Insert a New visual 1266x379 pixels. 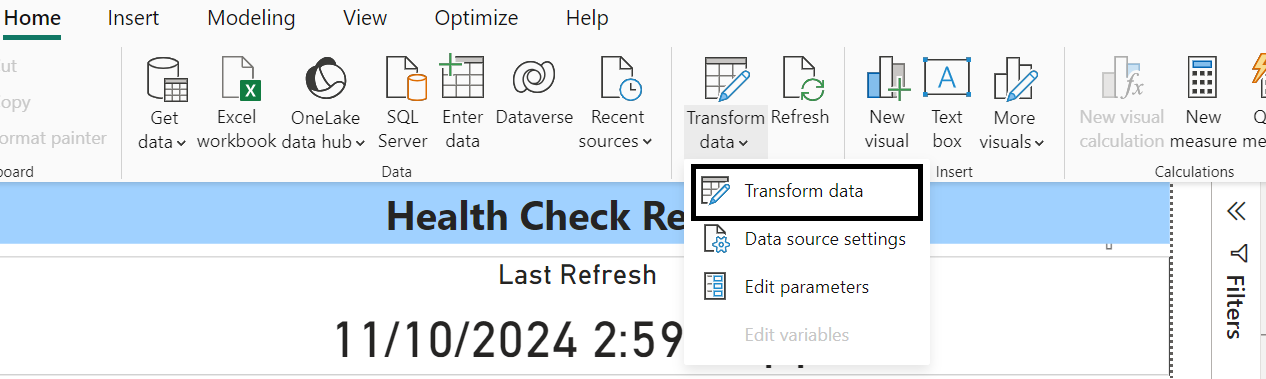click(887, 104)
